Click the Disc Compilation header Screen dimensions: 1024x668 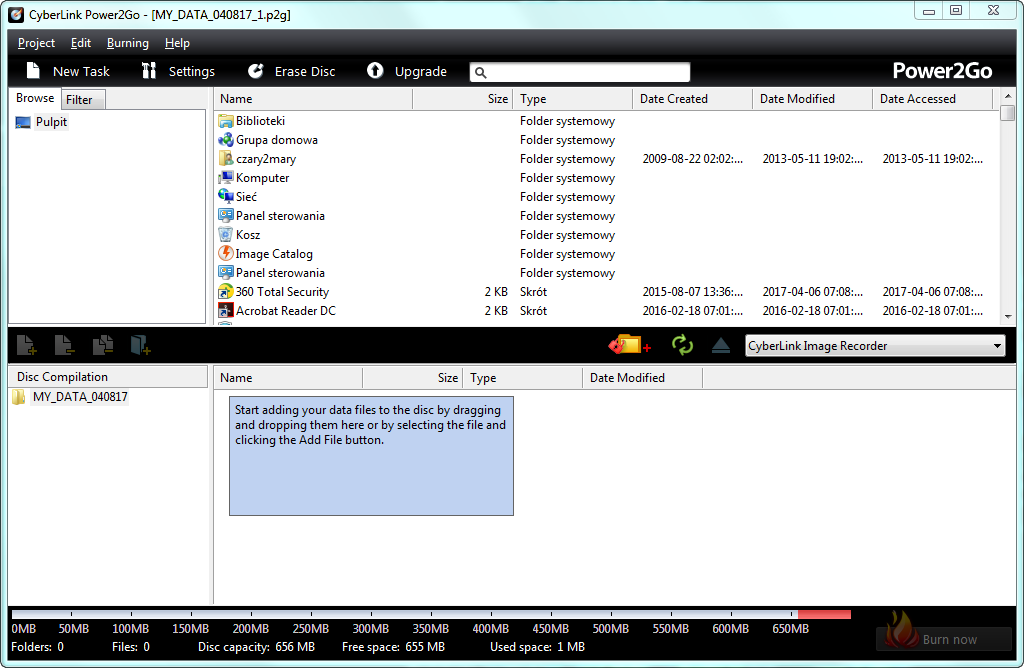pyautogui.click(x=108, y=377)
